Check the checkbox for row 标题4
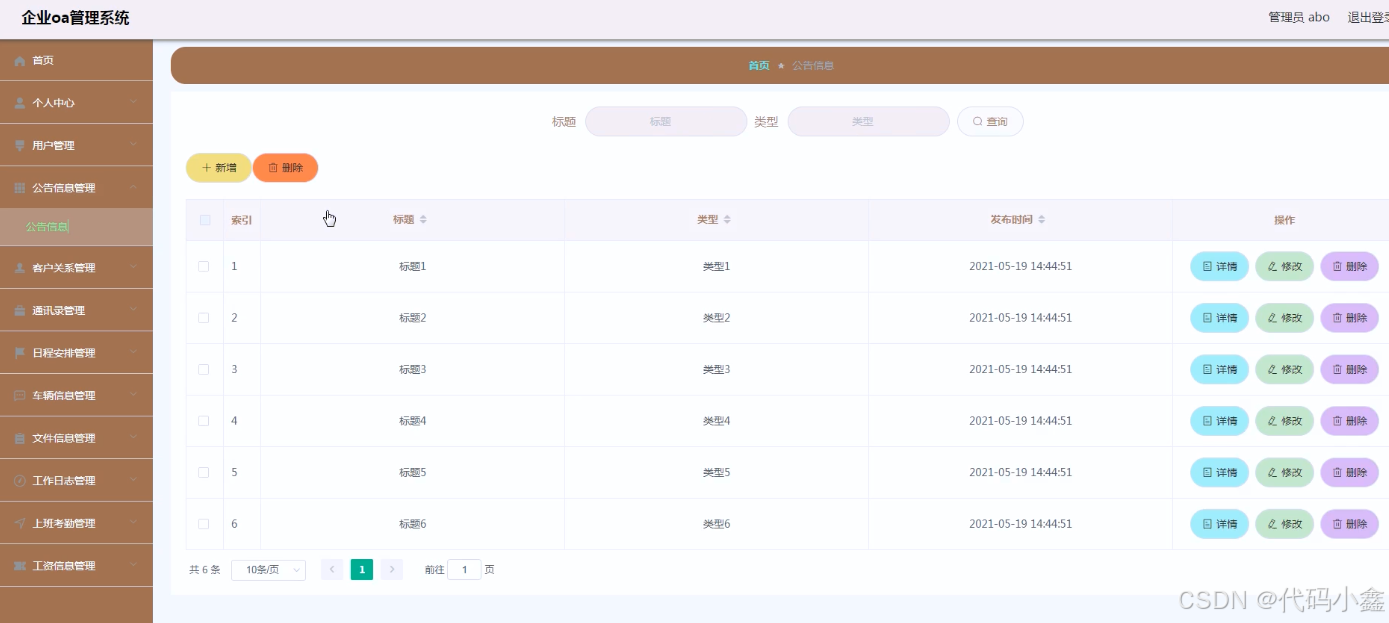Image resolution: width=1389 pixels, height=623 pixels. tap(204, 421)
